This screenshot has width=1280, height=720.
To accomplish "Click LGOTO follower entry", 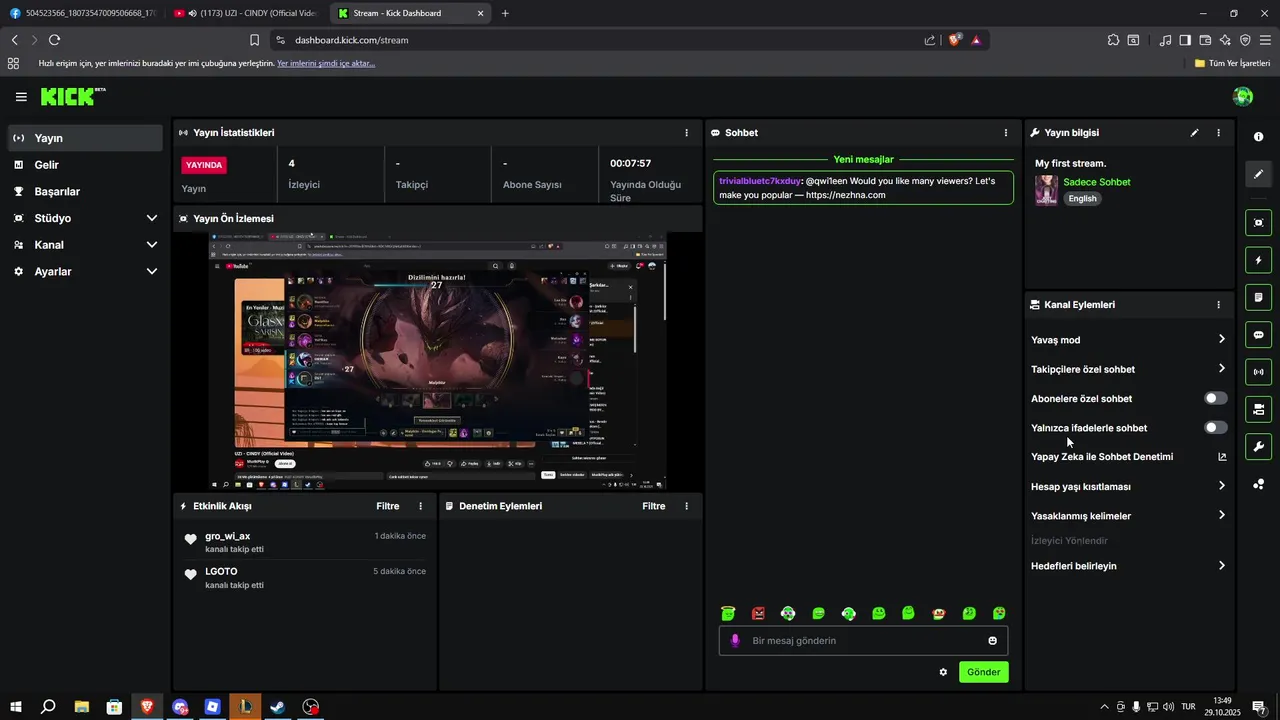I will pos(303,578).
